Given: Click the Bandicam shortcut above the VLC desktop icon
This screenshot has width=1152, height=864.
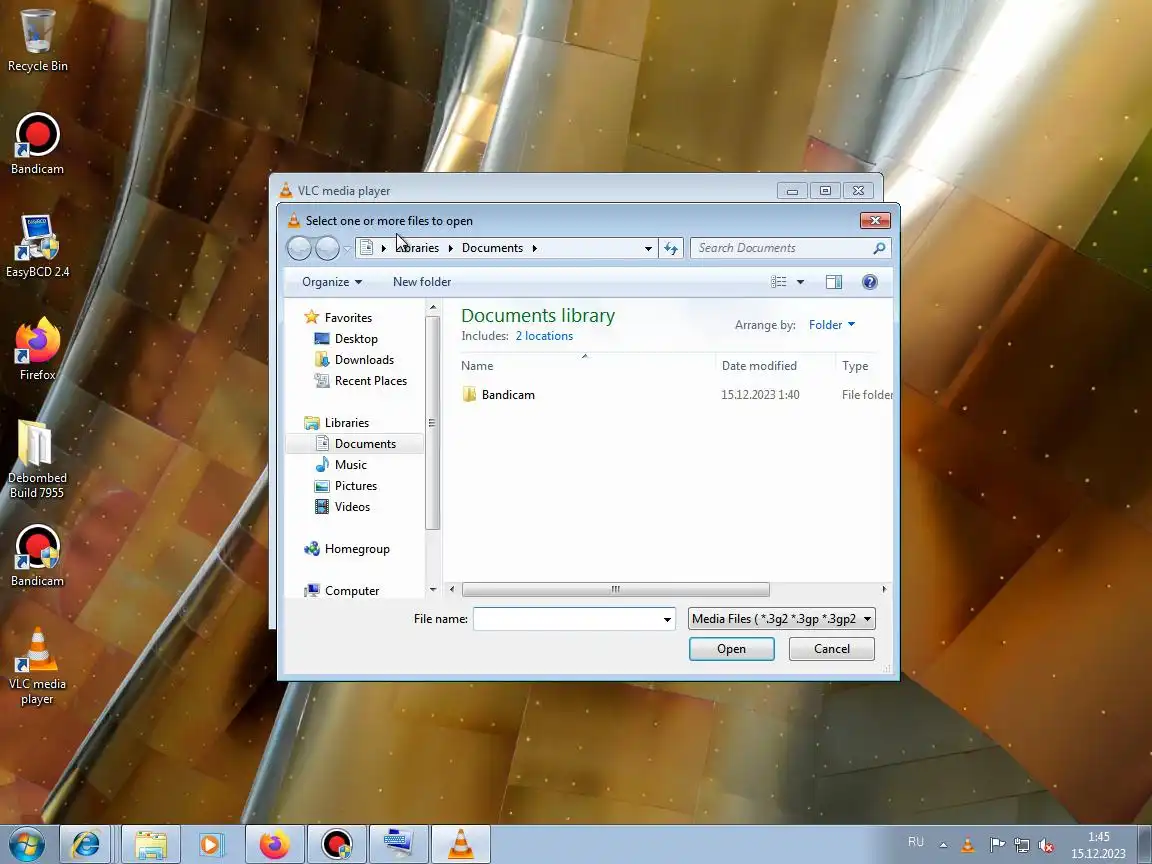Looking at the screenshot, I should (37, 555).
